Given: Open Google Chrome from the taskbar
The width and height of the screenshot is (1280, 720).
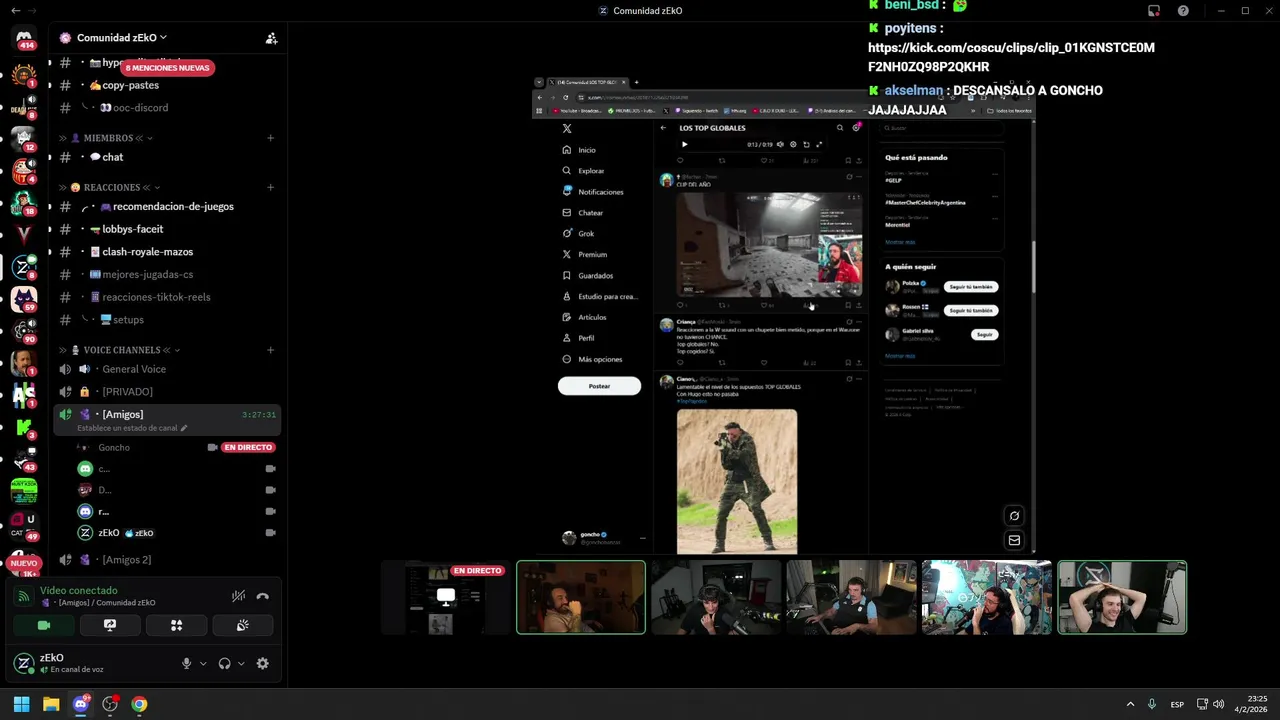Looking at the screenshot, I should click(x=139, y=704).
